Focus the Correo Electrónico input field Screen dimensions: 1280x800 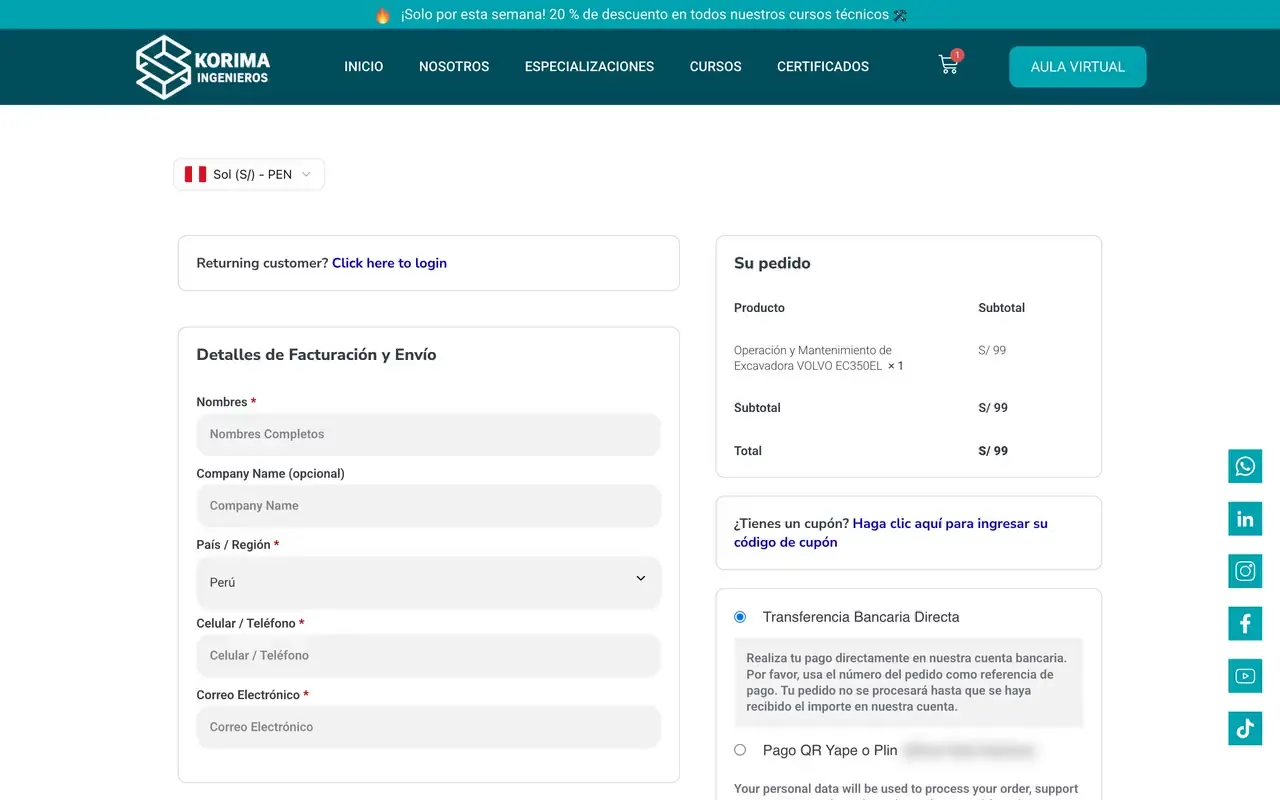click(x=429, y=727)
